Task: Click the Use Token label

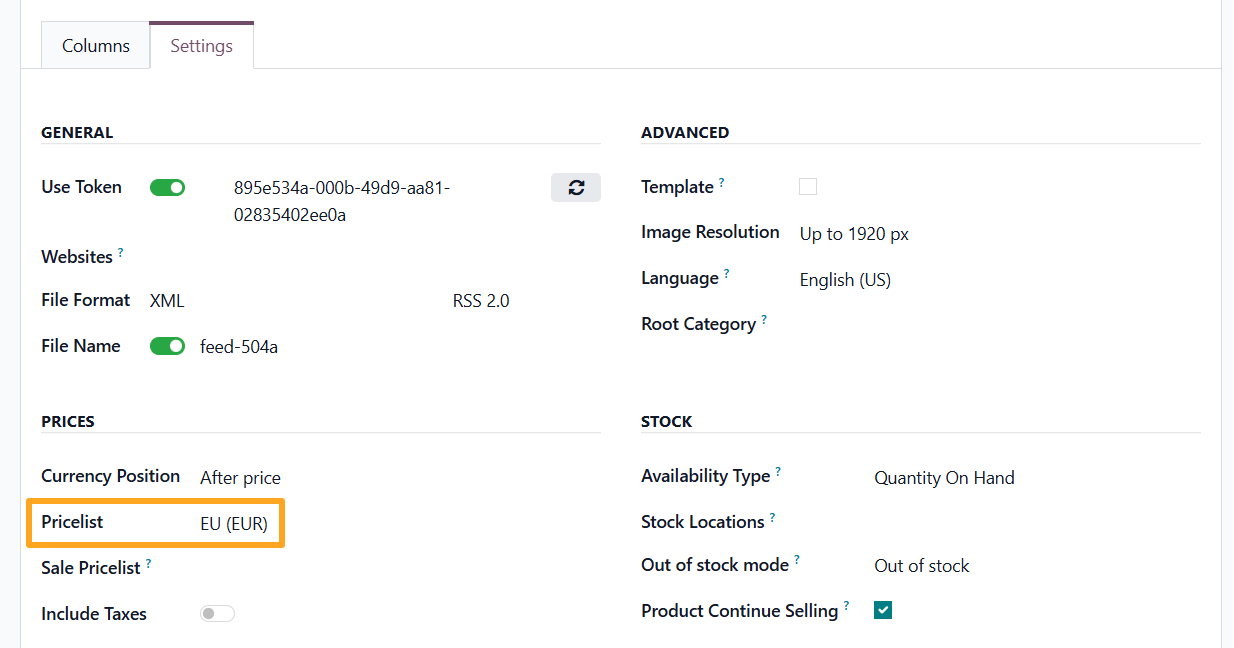Action: 82,187
